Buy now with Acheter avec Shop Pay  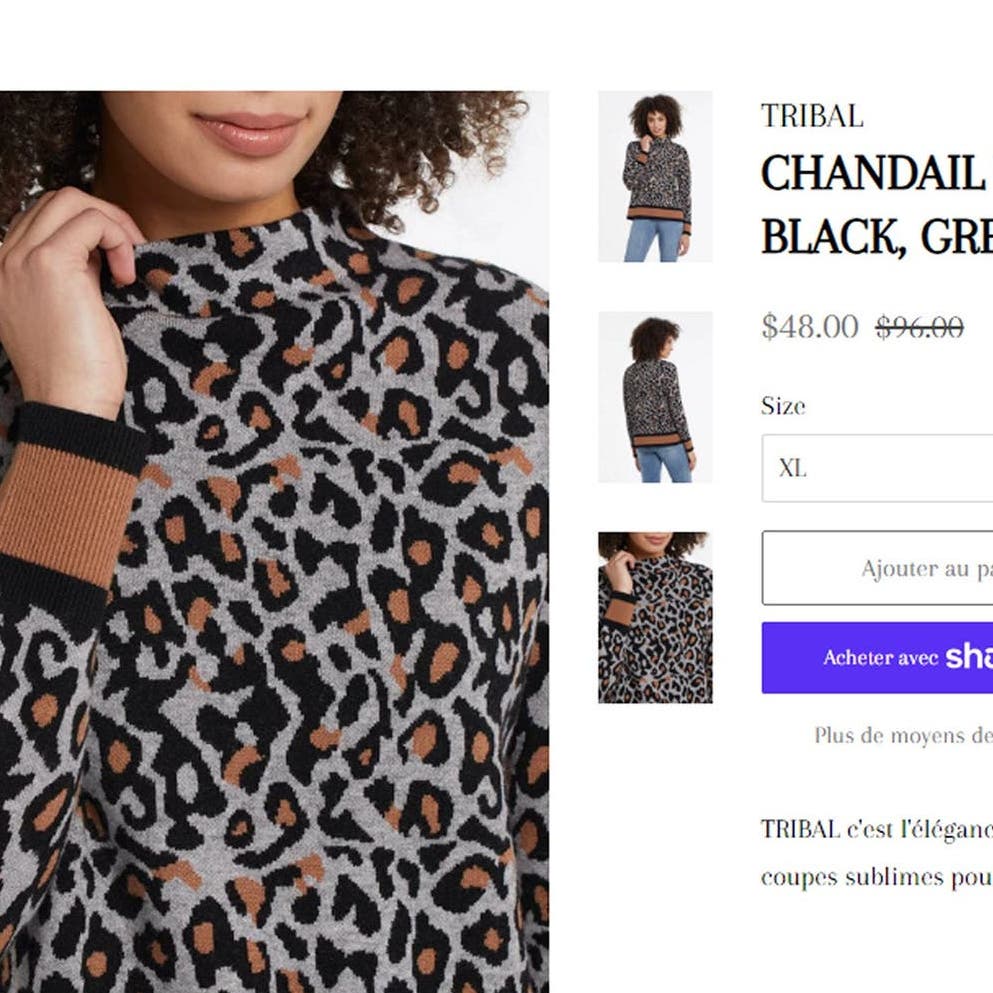click(877, 657)
